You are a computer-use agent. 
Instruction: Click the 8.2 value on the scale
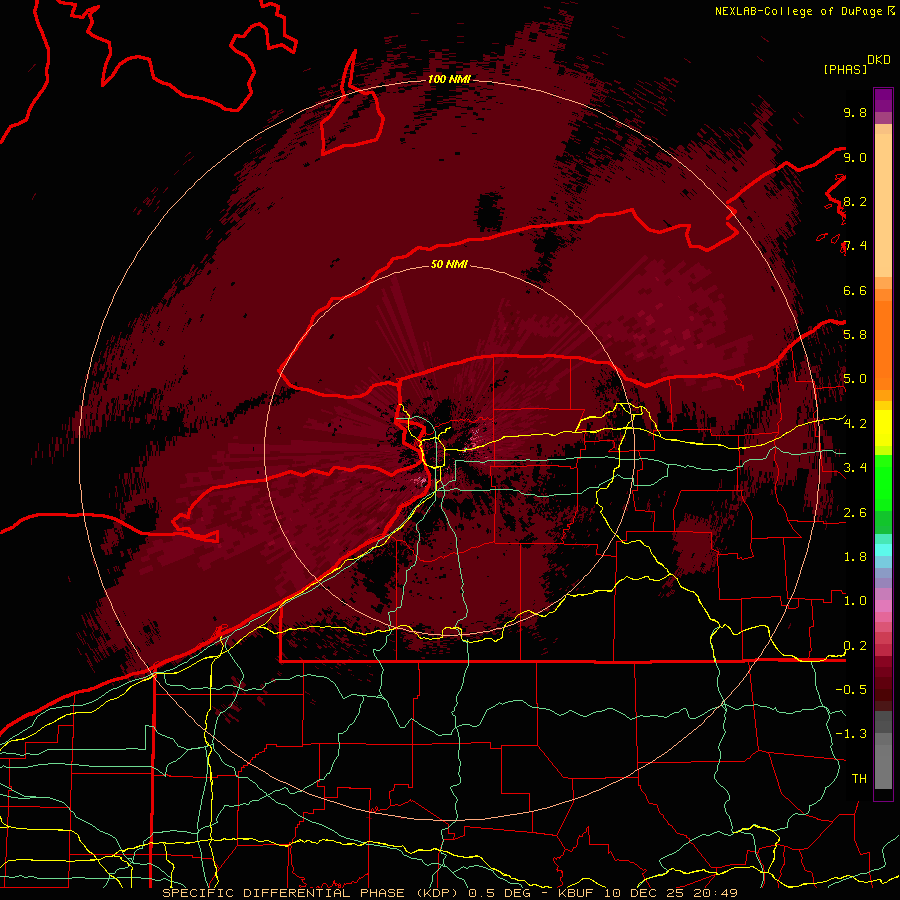pyautogui.click(x=855, y=201)
